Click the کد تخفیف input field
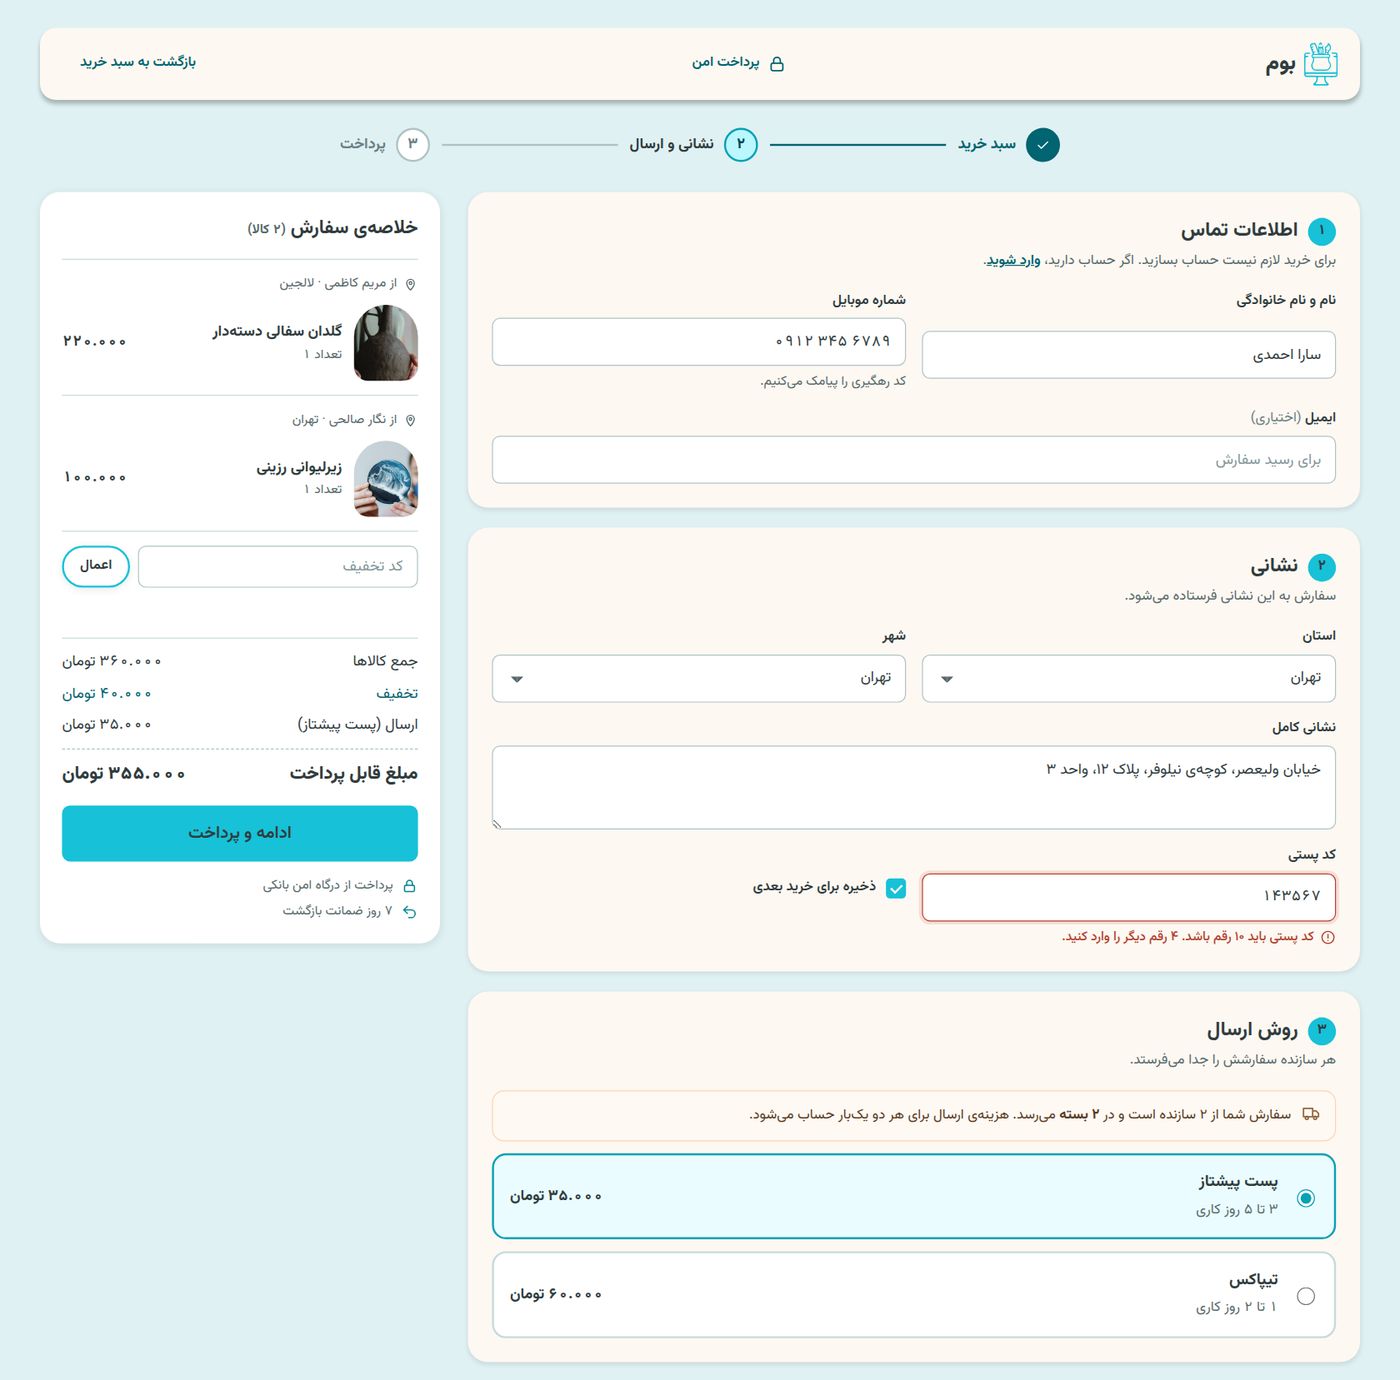This screenshot has width=1400, height=1380. click(x=278, y=567)
